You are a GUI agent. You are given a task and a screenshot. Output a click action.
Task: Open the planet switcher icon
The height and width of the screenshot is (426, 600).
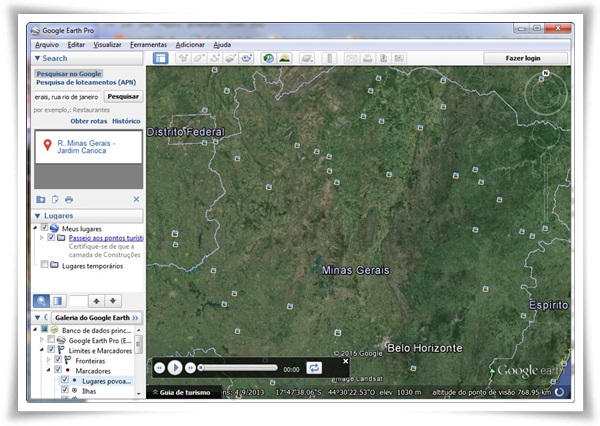tap(307, 58)
